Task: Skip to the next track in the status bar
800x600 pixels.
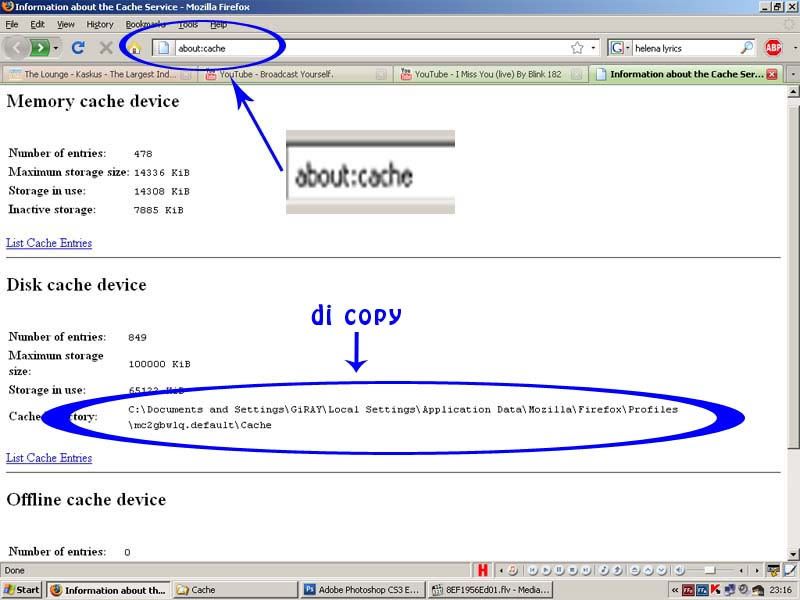Action: click(586, 570)
